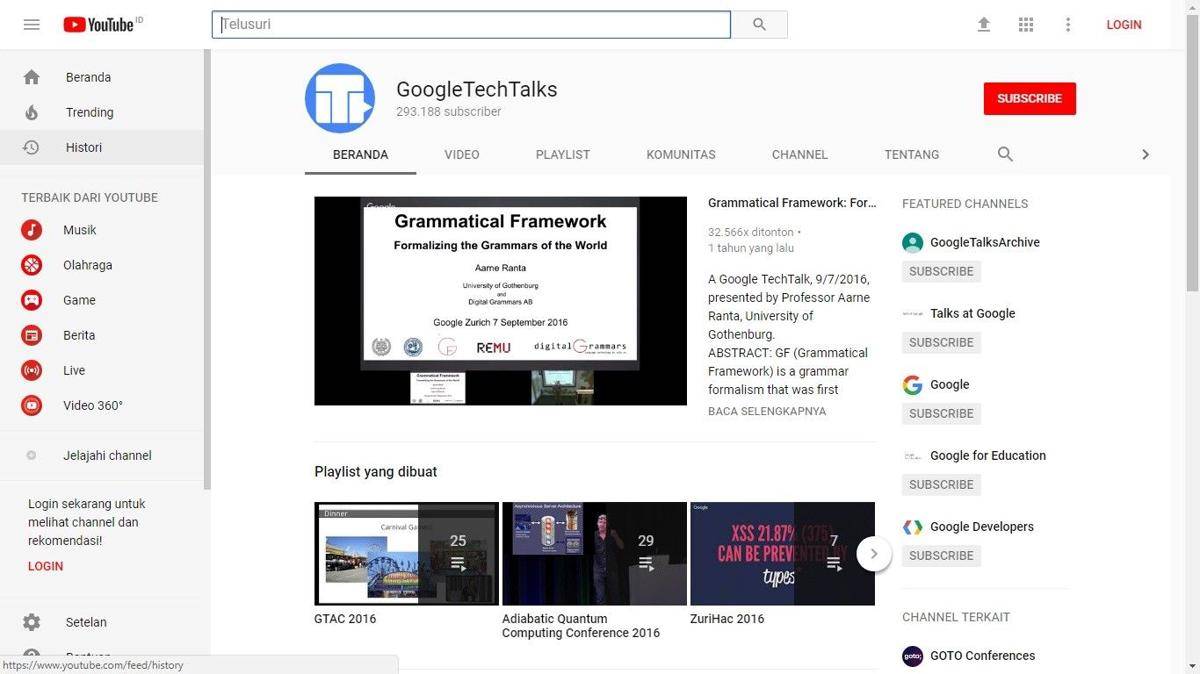The image size is (1200, 674).
Task: Open ZuriHac 2016 title link
Action: [727, 619]
